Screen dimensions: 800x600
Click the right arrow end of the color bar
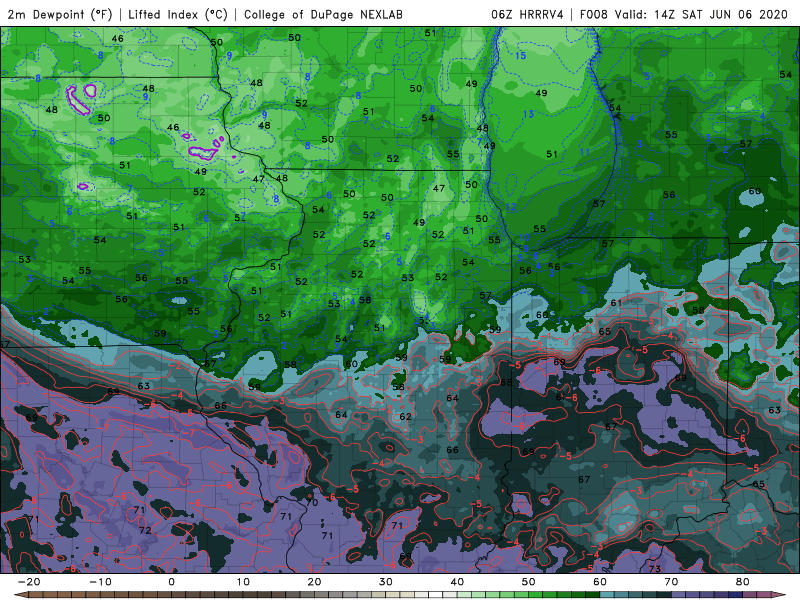click(x=780, y=595)
